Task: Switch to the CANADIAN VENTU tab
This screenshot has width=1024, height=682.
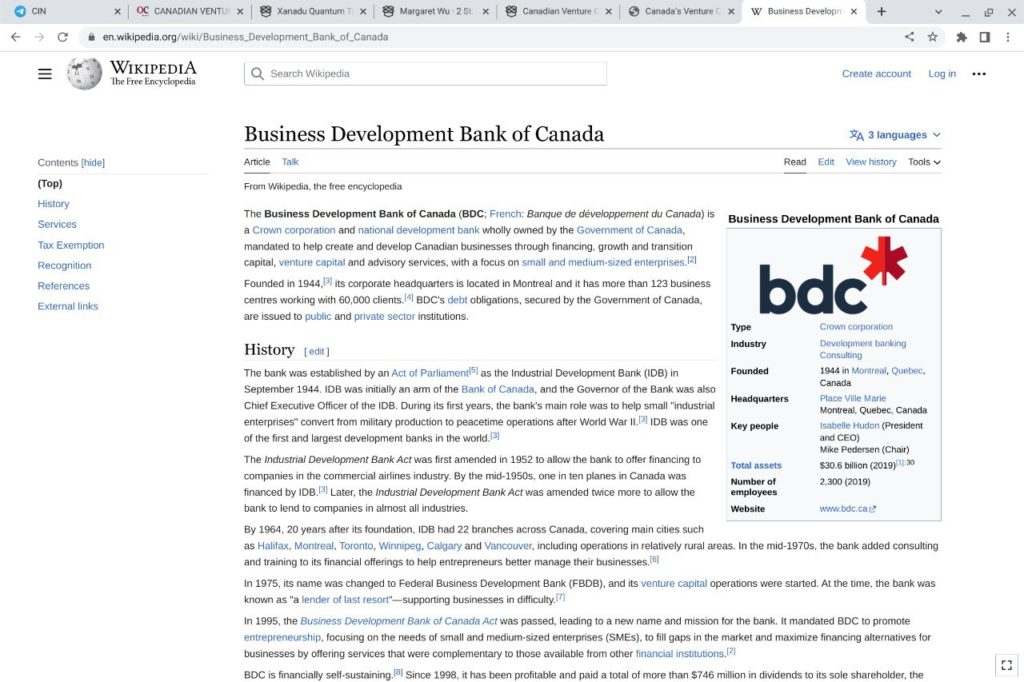Action: click(188, 11)
